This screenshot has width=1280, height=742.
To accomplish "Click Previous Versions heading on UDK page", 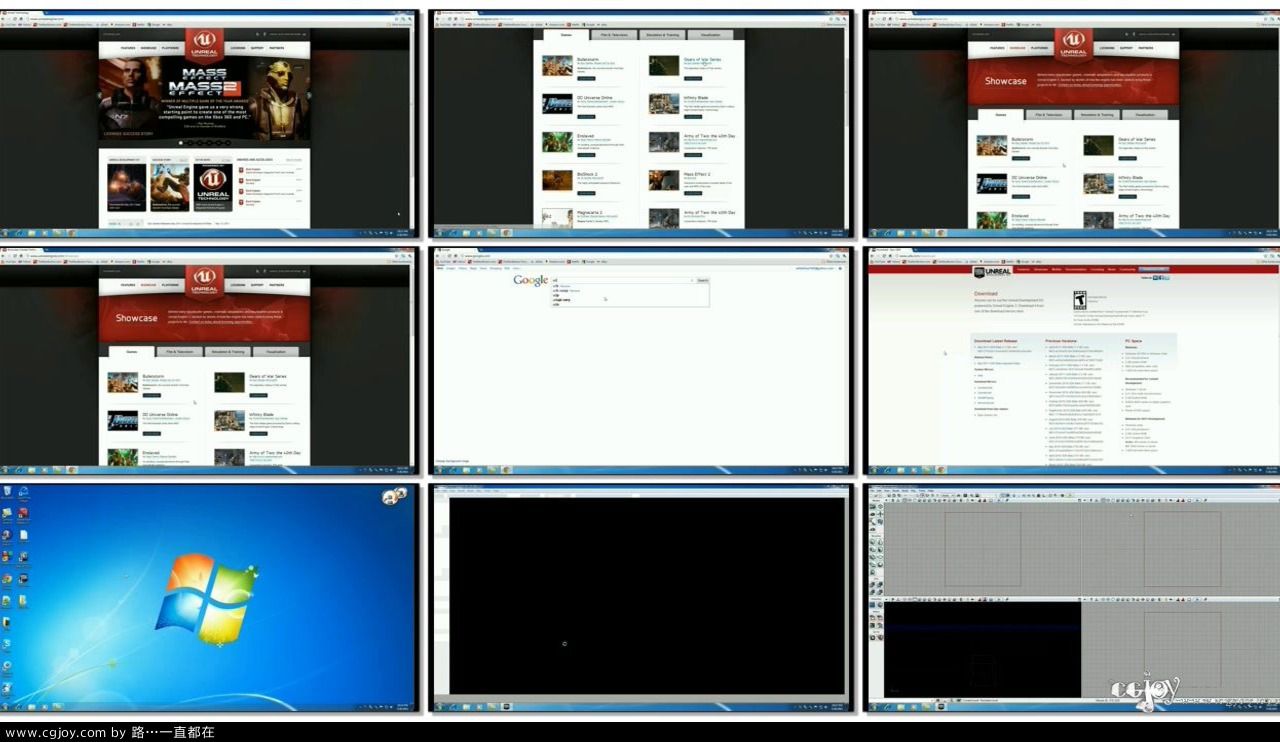I will point(1063,340).
